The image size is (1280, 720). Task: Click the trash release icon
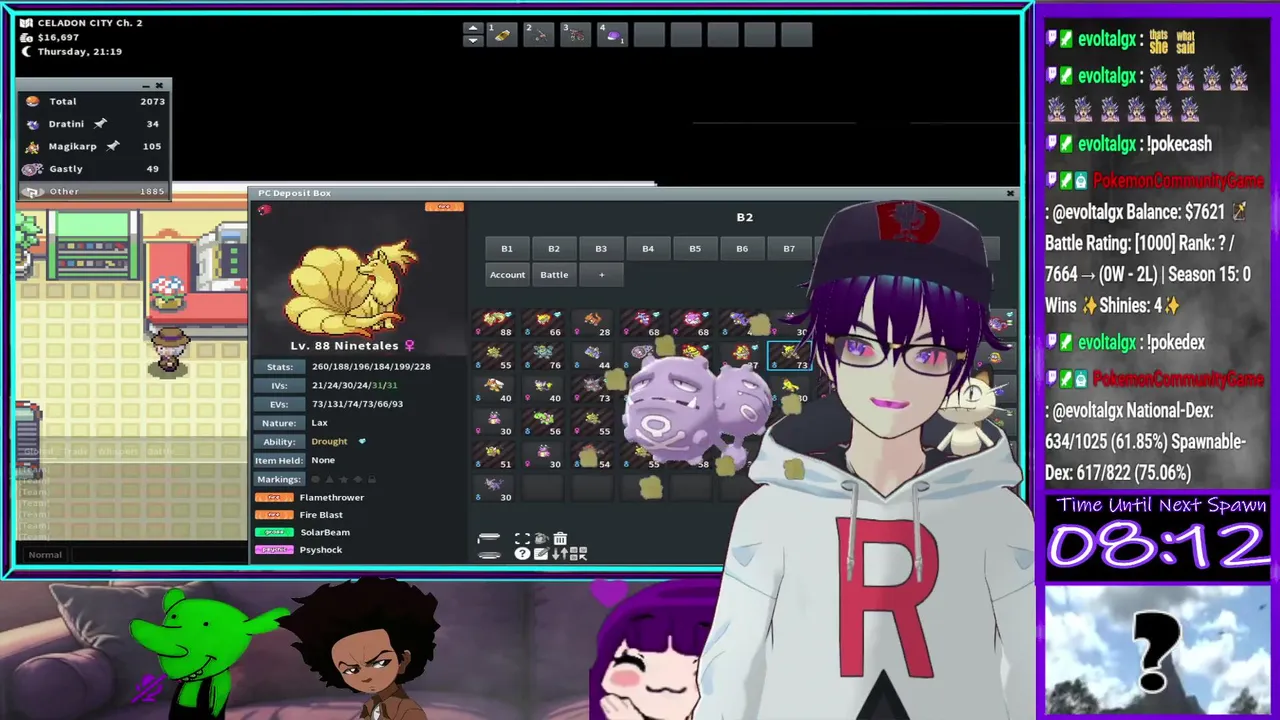560,538
